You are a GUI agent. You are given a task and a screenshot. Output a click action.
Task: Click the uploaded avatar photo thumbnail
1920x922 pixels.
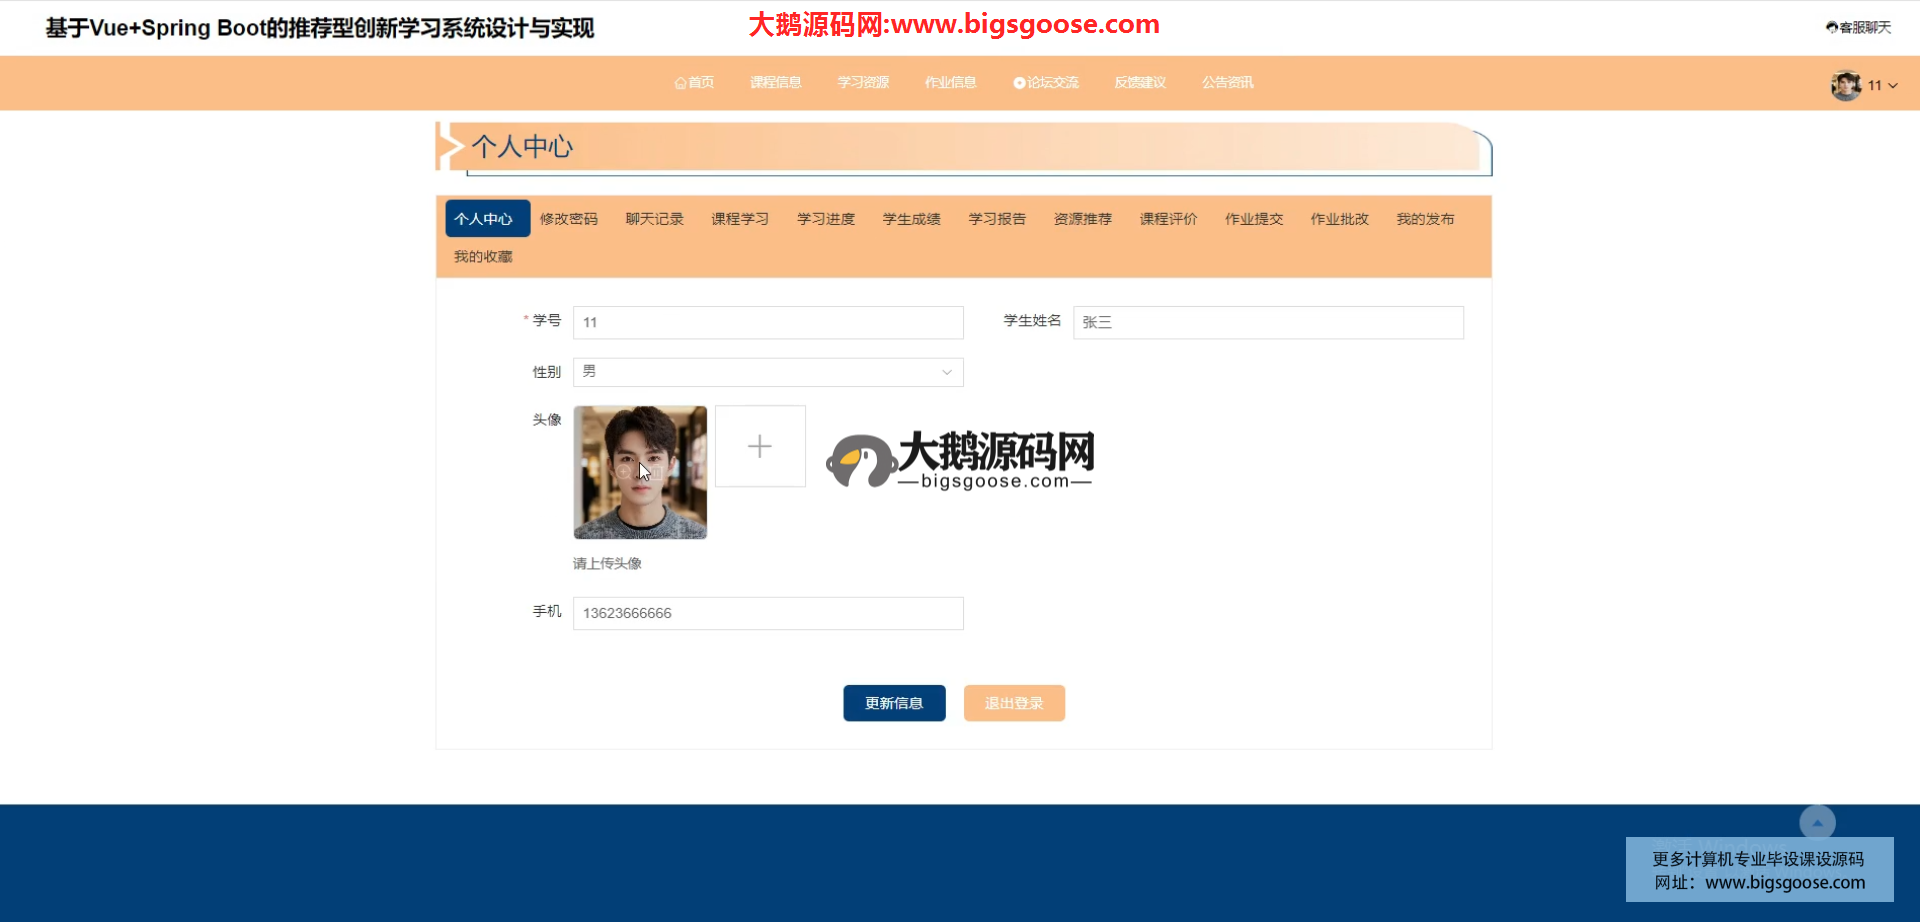click(640, 472)
